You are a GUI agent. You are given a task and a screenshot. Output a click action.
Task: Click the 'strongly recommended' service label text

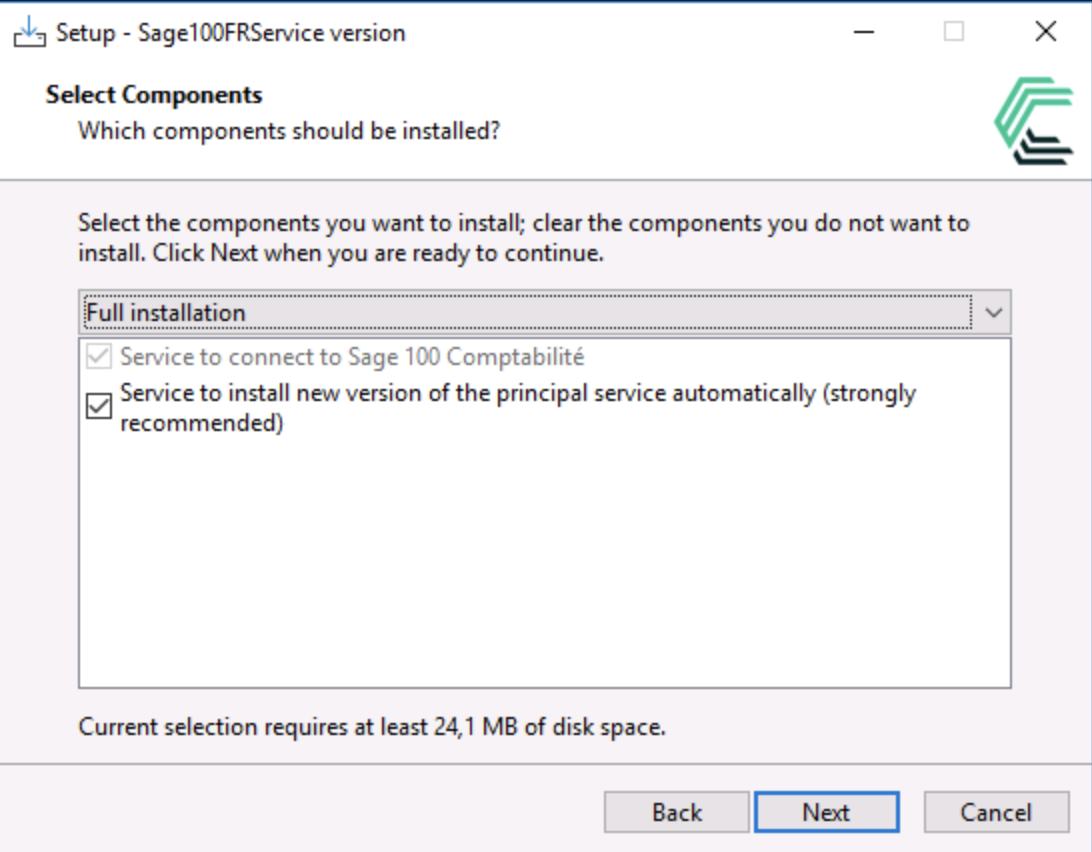click(x=517, y=407)
